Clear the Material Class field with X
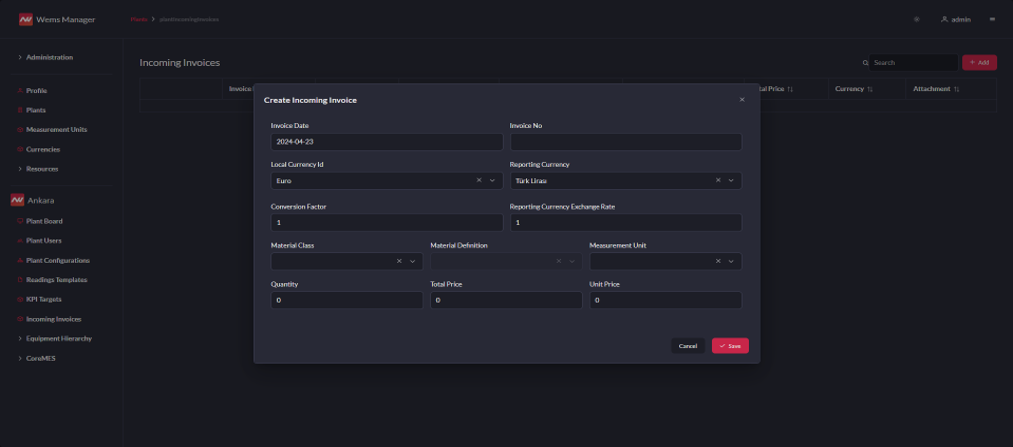This screenshot has height=447, width=1013. [399, 261]
